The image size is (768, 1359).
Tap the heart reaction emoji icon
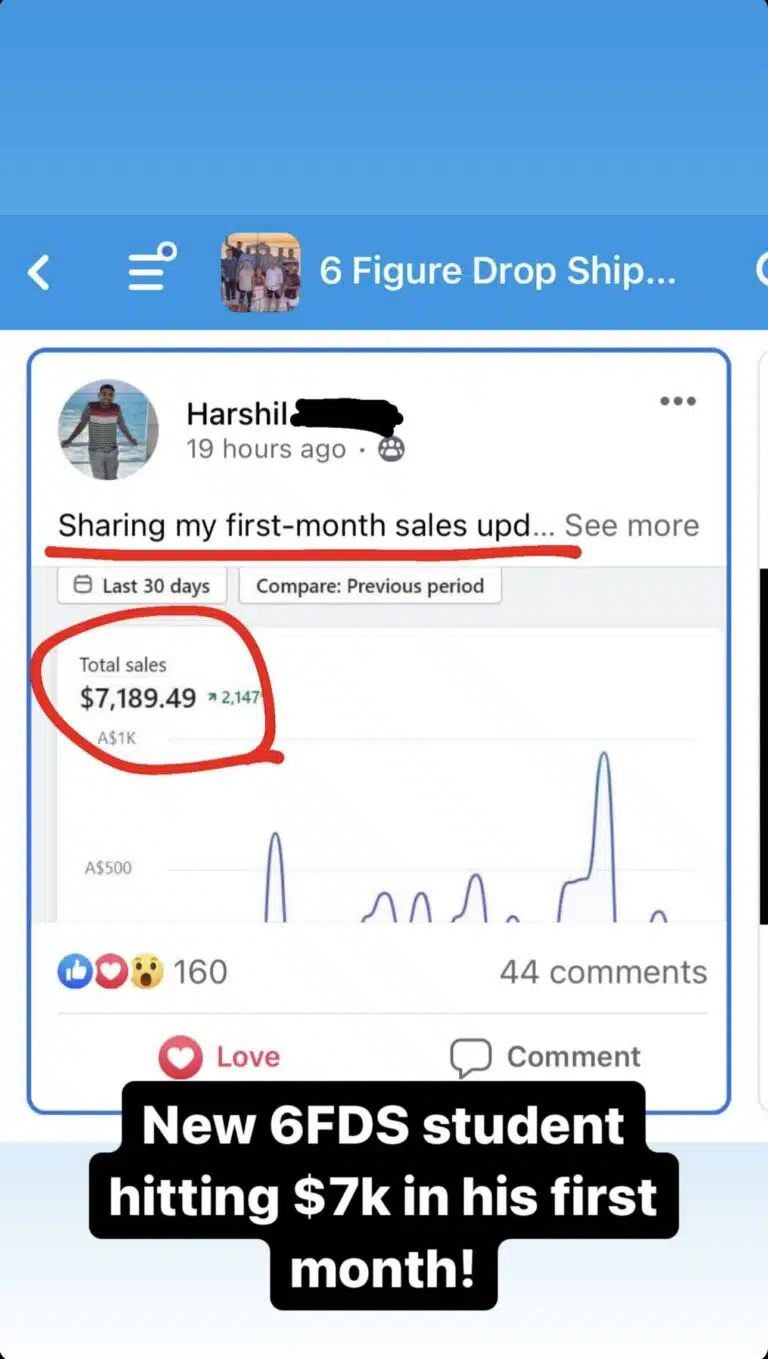click(x=110, y=971)
